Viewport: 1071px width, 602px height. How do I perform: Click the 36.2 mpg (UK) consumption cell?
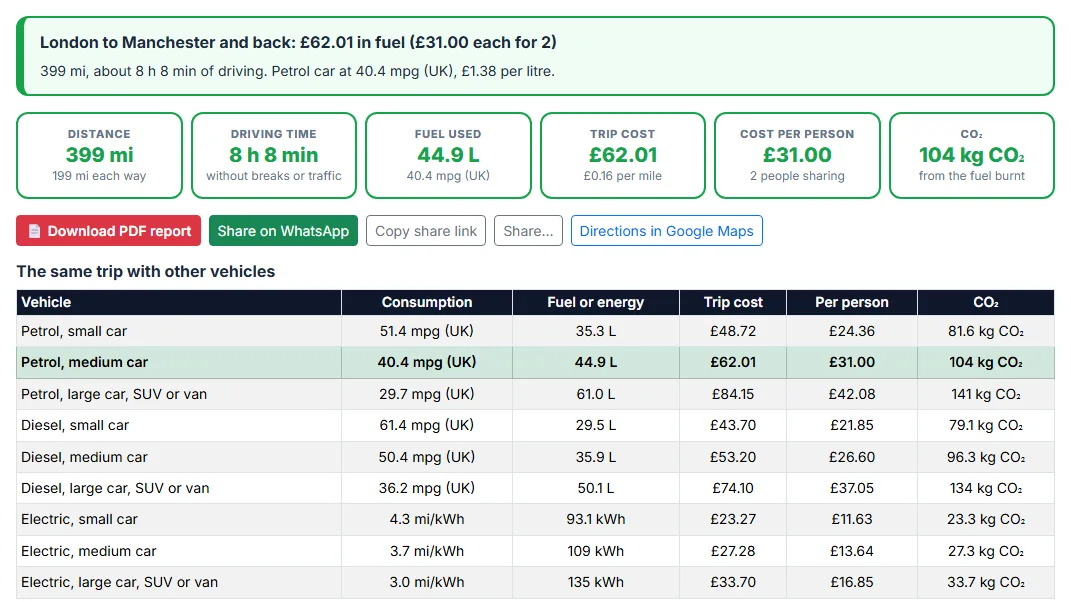pyautogui.click(x=427, y=489)
